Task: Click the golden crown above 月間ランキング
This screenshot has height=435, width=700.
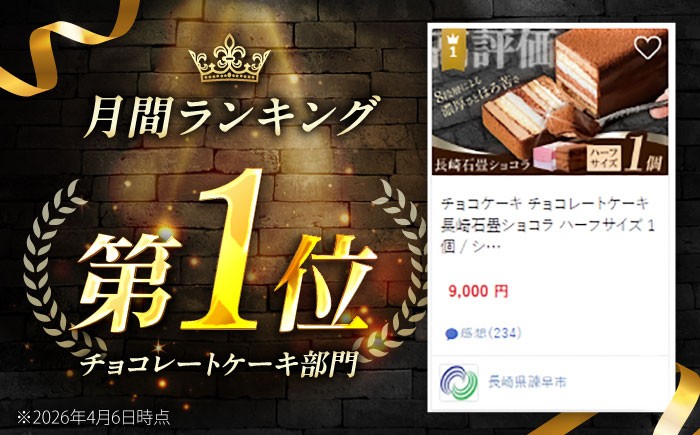Action: tap(229, 58)
